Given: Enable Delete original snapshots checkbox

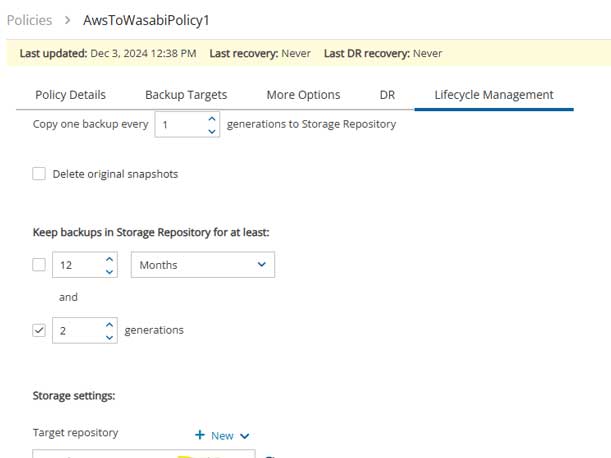Looking at the screenshot, I should [x=39, y=174].
